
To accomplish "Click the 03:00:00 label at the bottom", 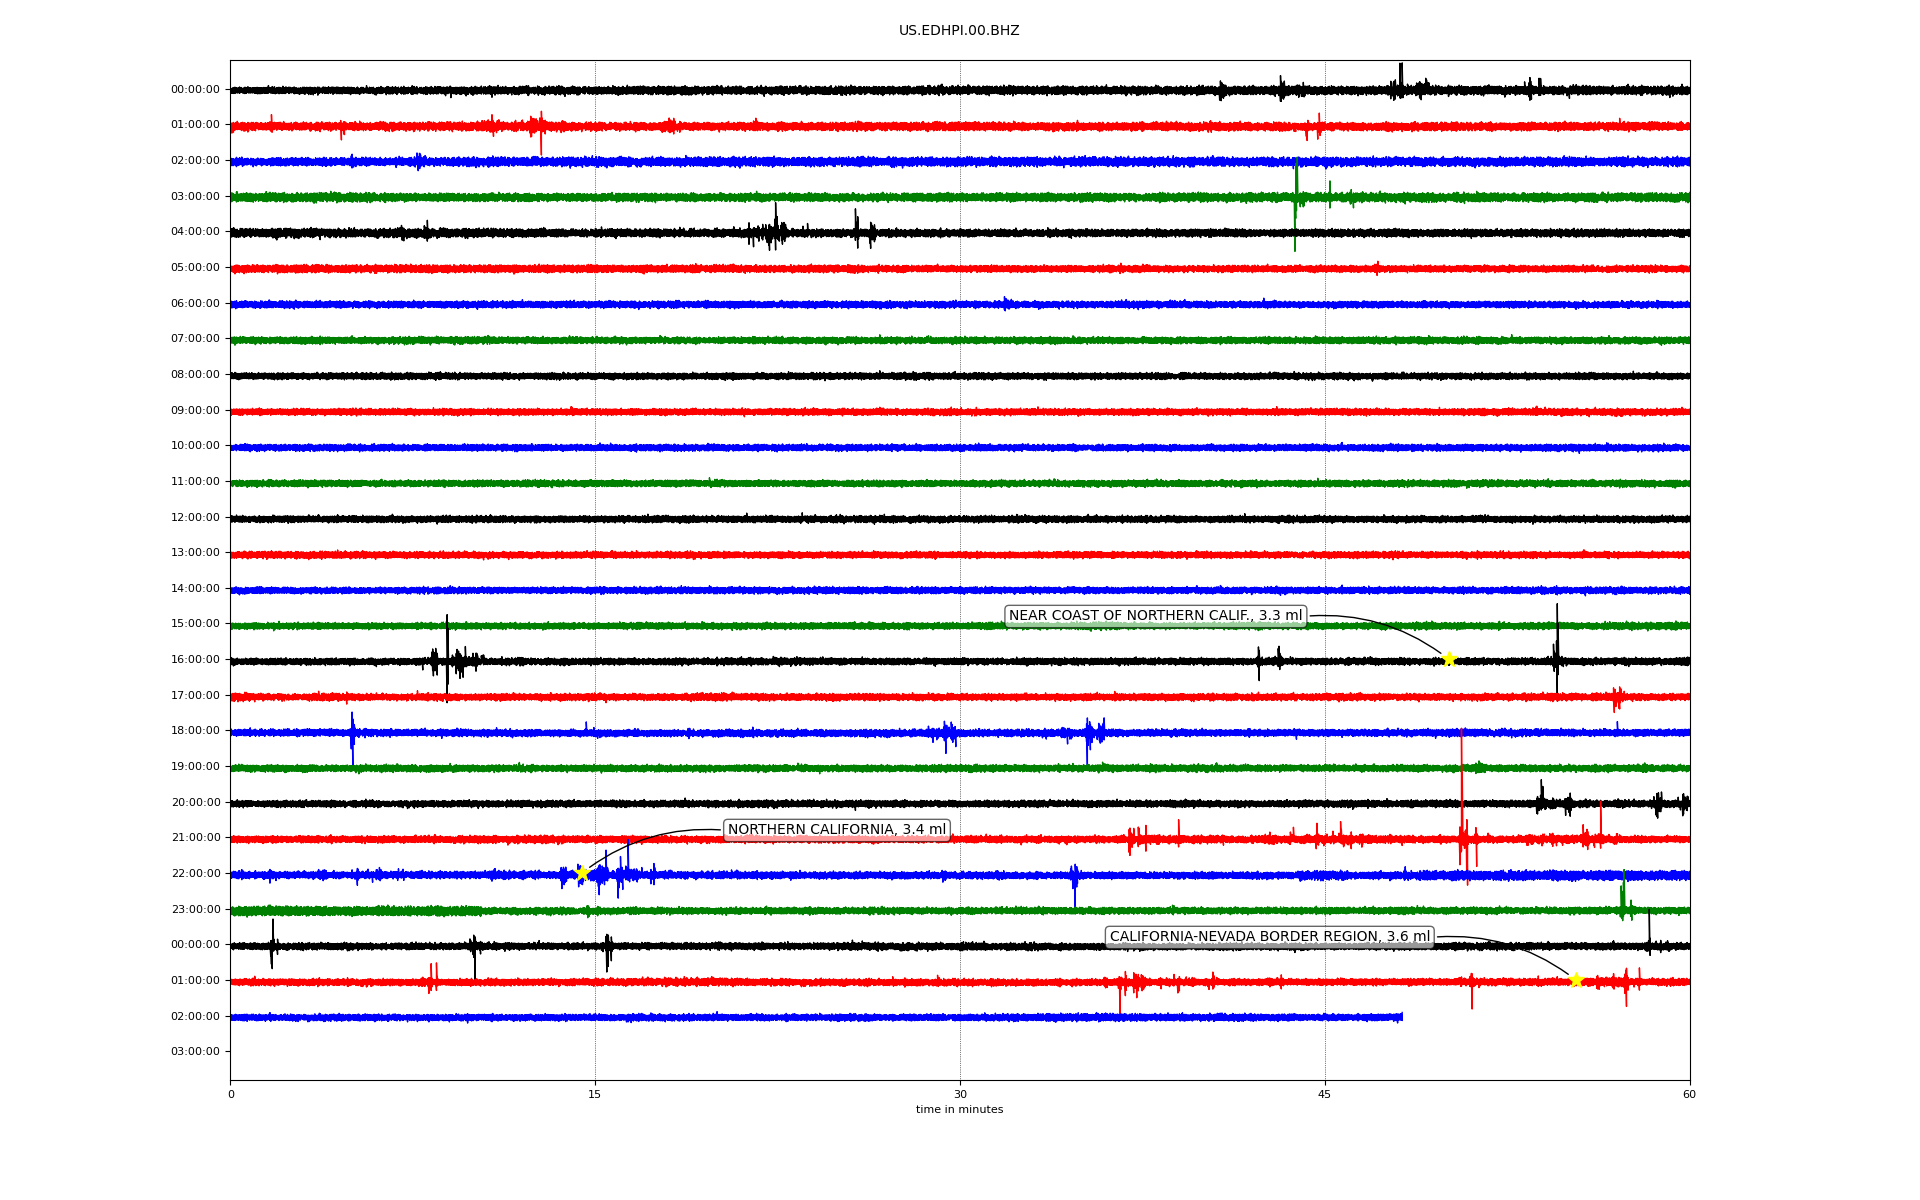I will click(x=195, y=1051).
